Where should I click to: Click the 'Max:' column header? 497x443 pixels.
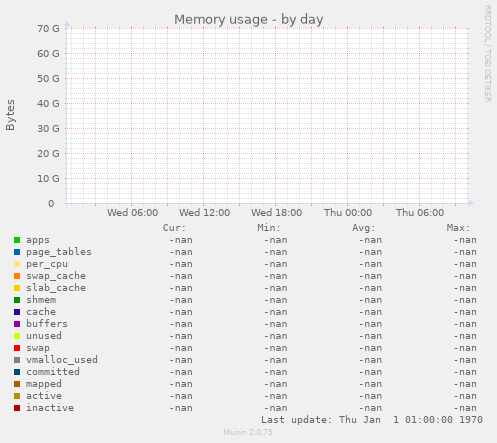pos(458,228)
